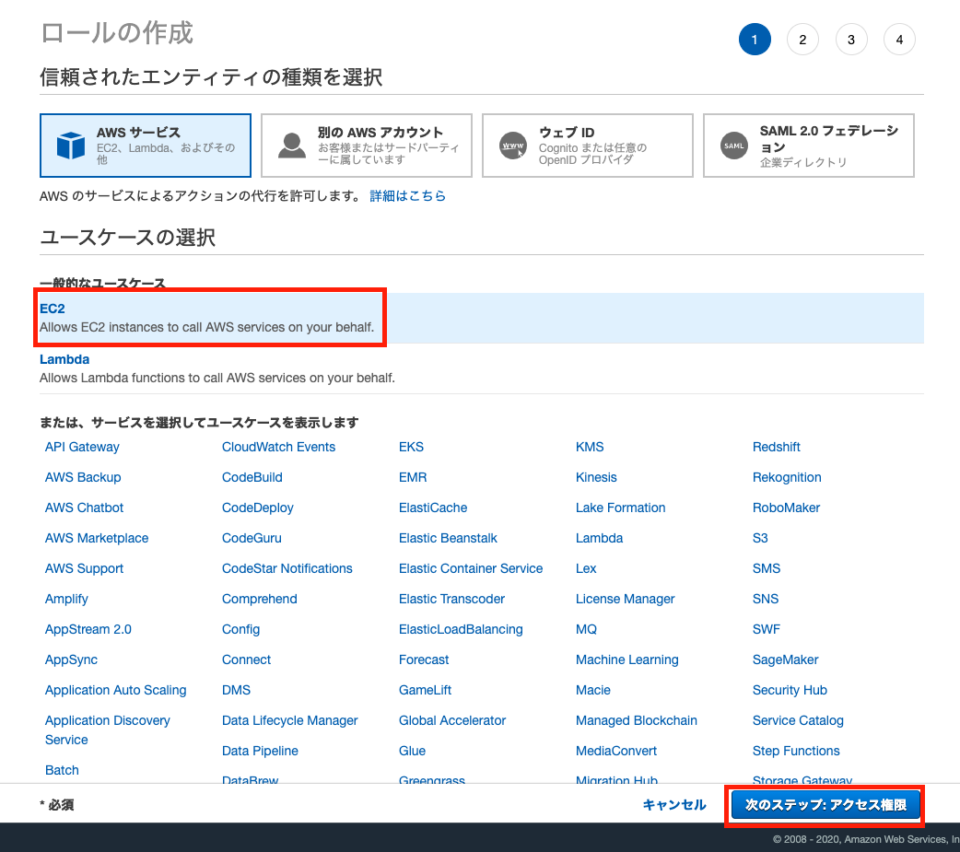Click 次のステップ: アクセス権限 button
960x852 pixels.
(x=825, y=805)
